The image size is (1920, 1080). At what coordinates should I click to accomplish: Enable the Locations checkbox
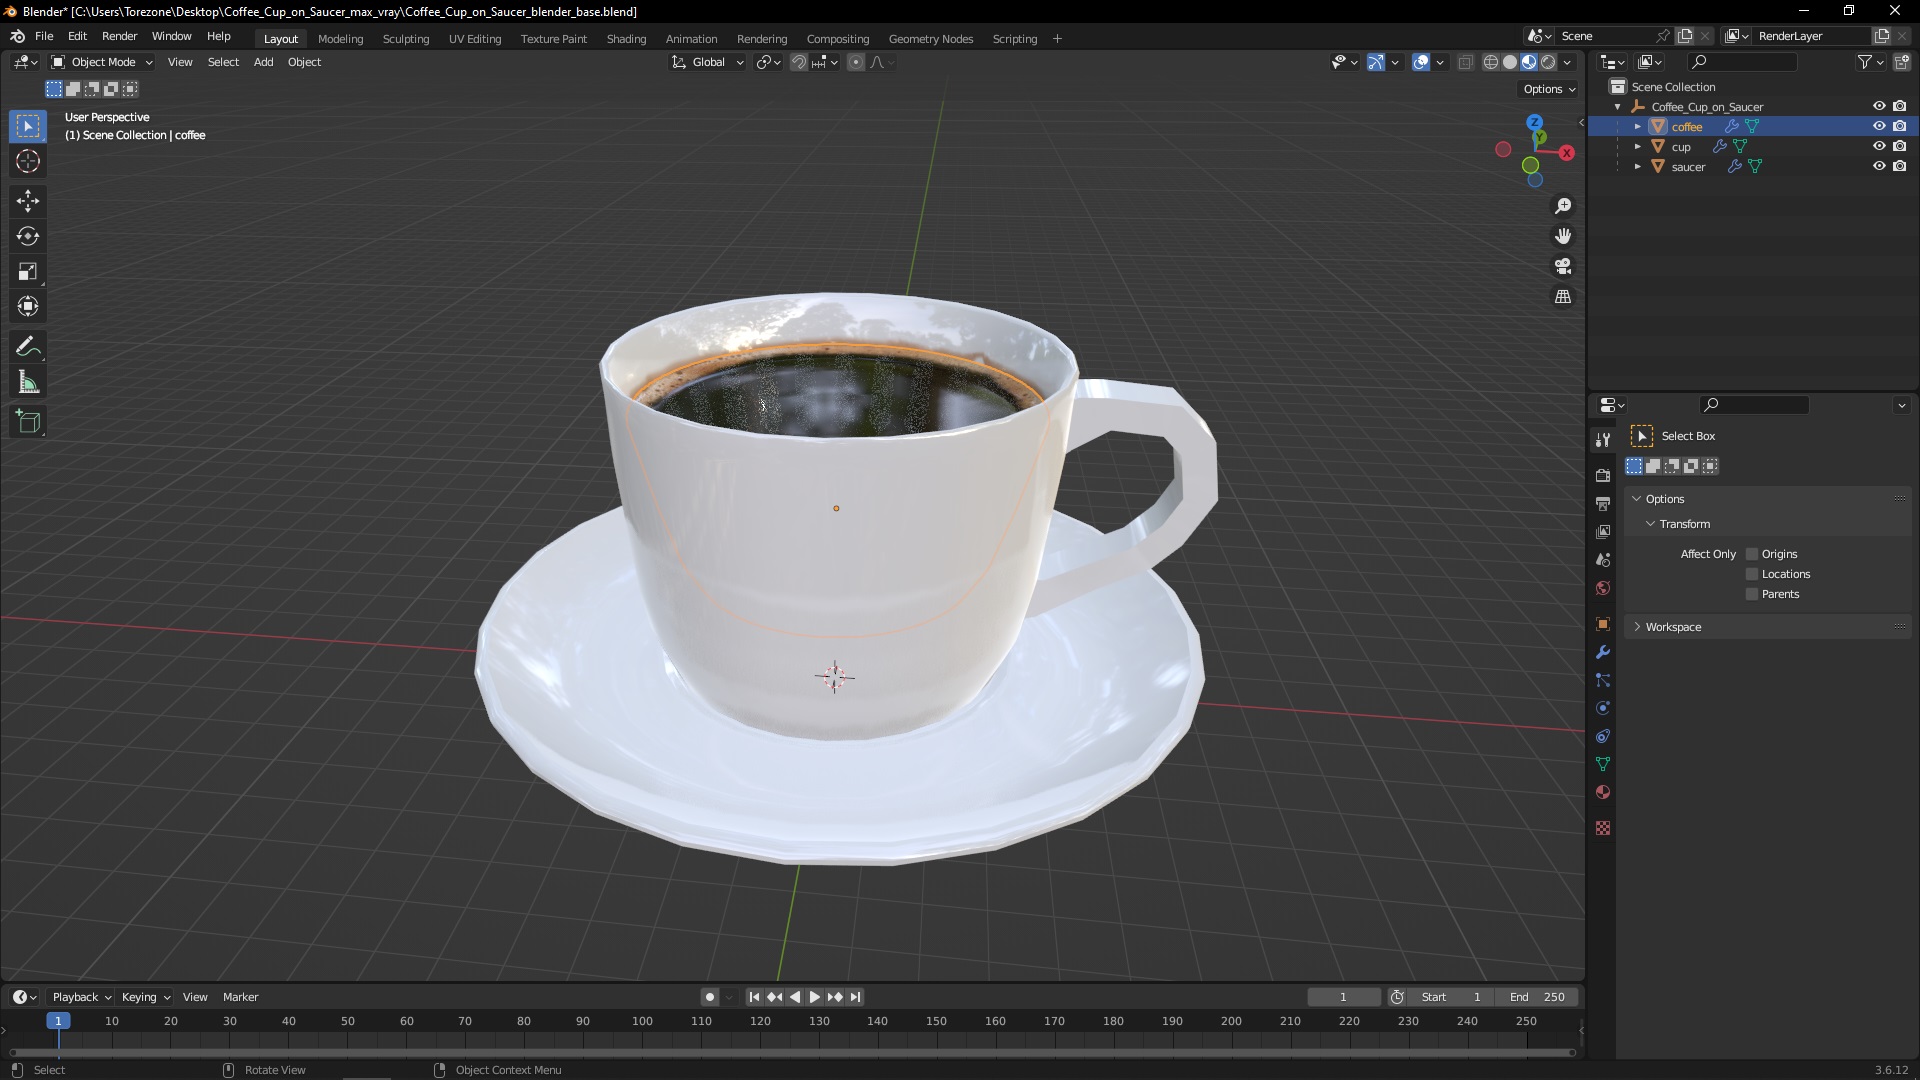tap(1752, 574)
